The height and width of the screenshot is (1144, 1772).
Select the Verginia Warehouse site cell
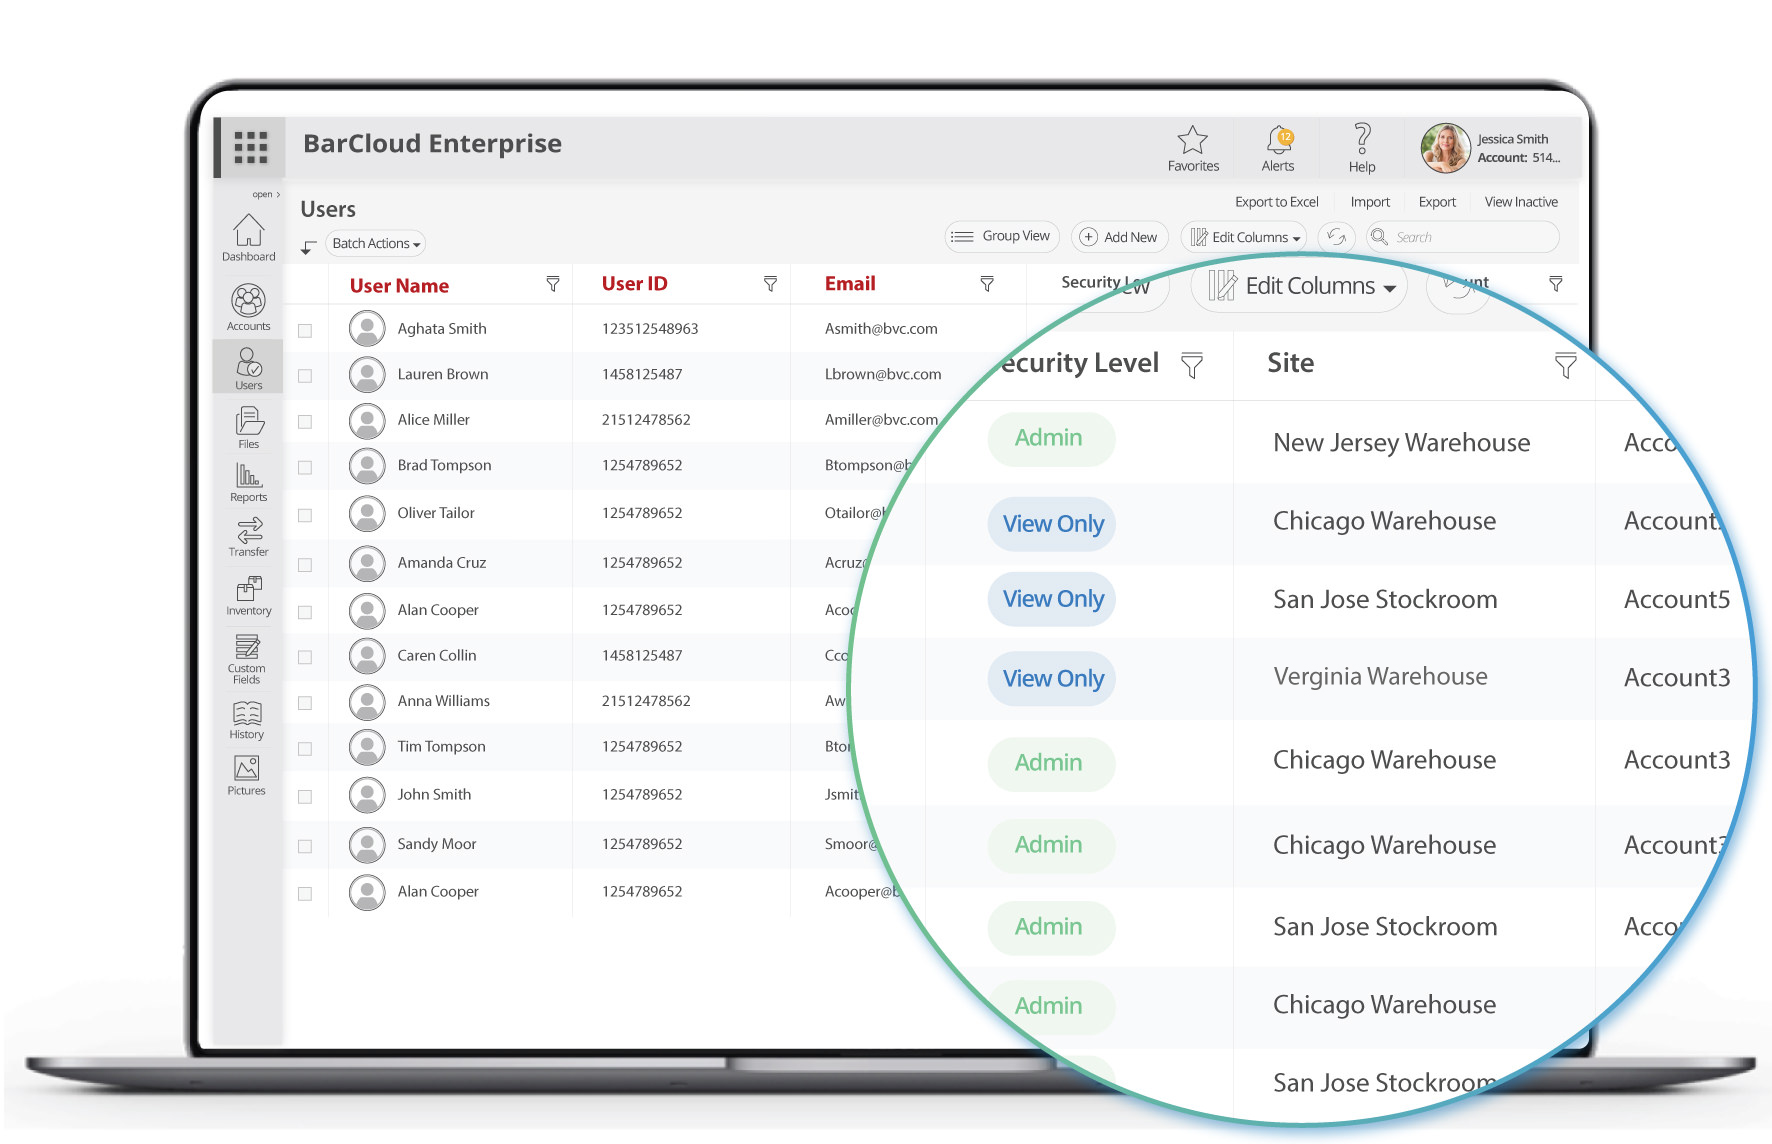(x=1380, y=677)
